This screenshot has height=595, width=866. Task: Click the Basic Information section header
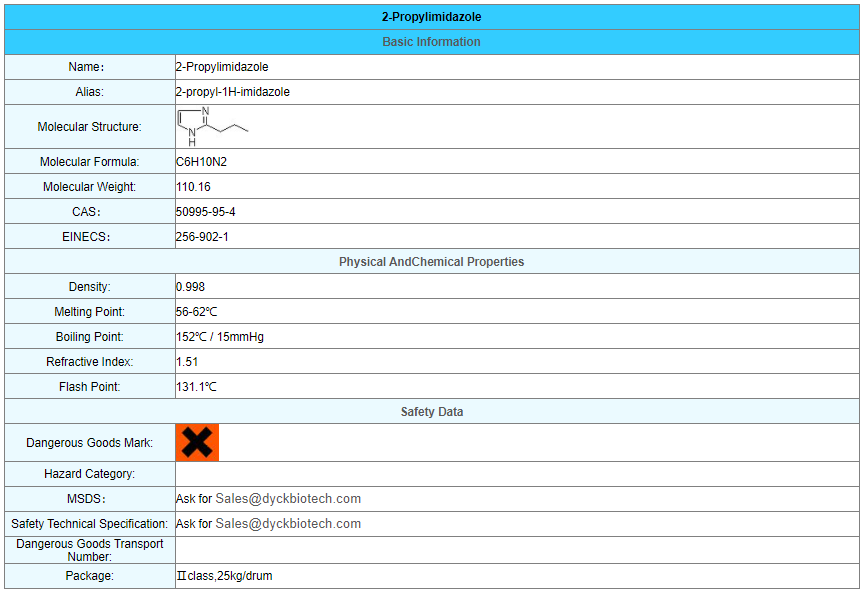tap(432, 42)
